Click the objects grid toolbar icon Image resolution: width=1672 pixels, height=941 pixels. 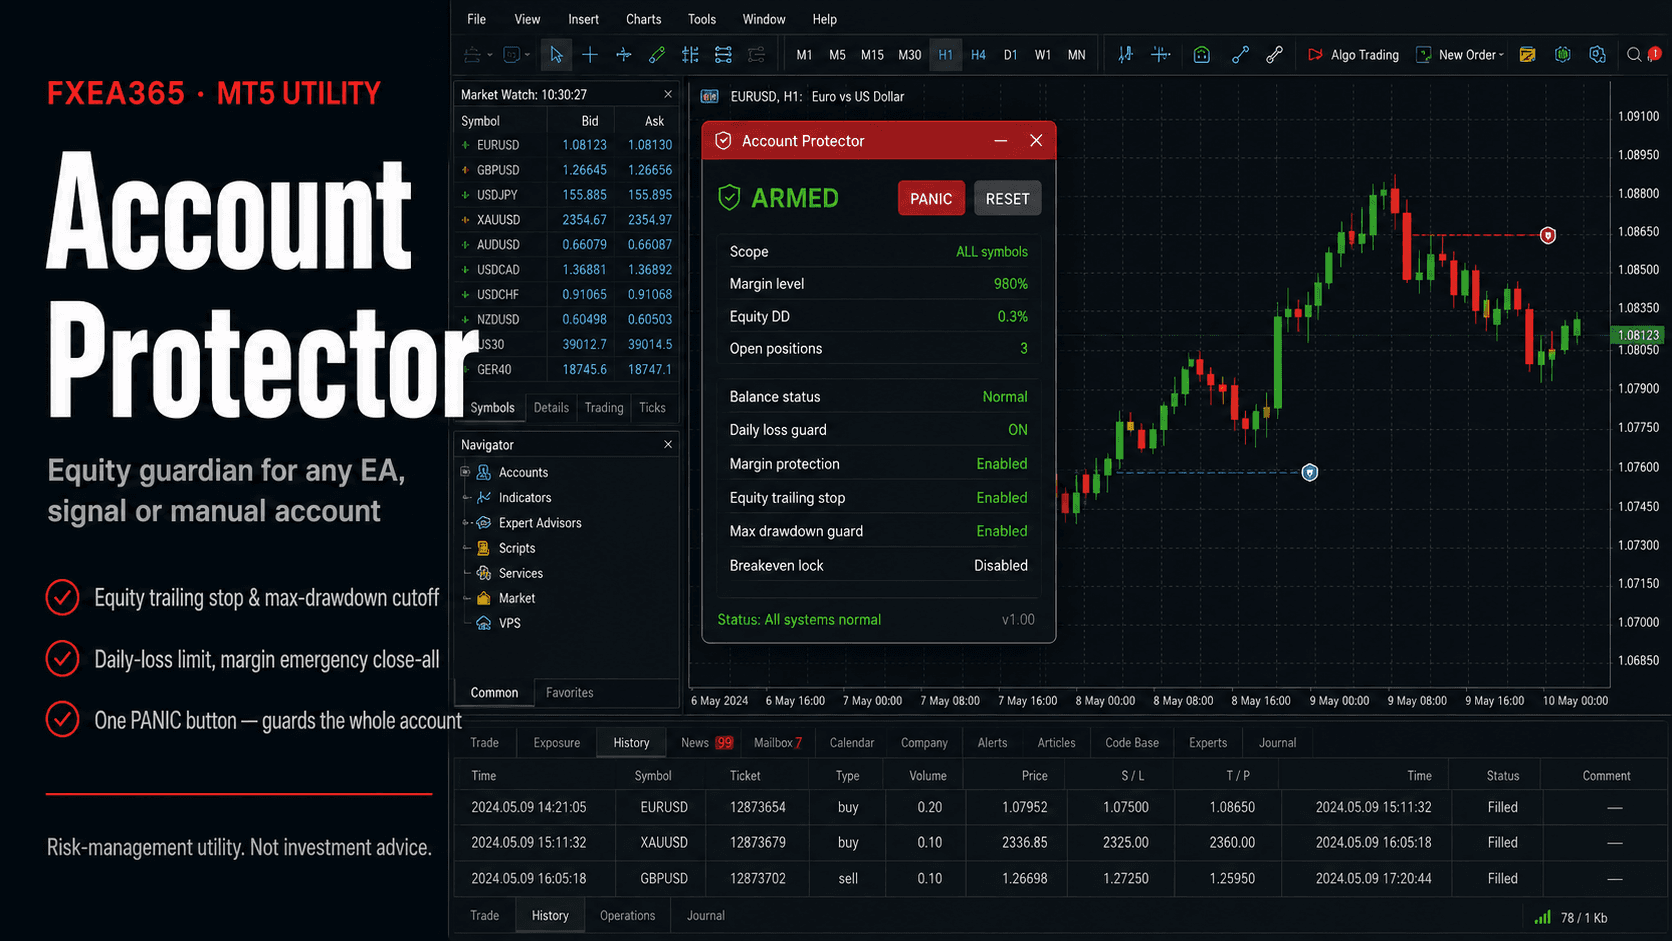click(690, 55)
